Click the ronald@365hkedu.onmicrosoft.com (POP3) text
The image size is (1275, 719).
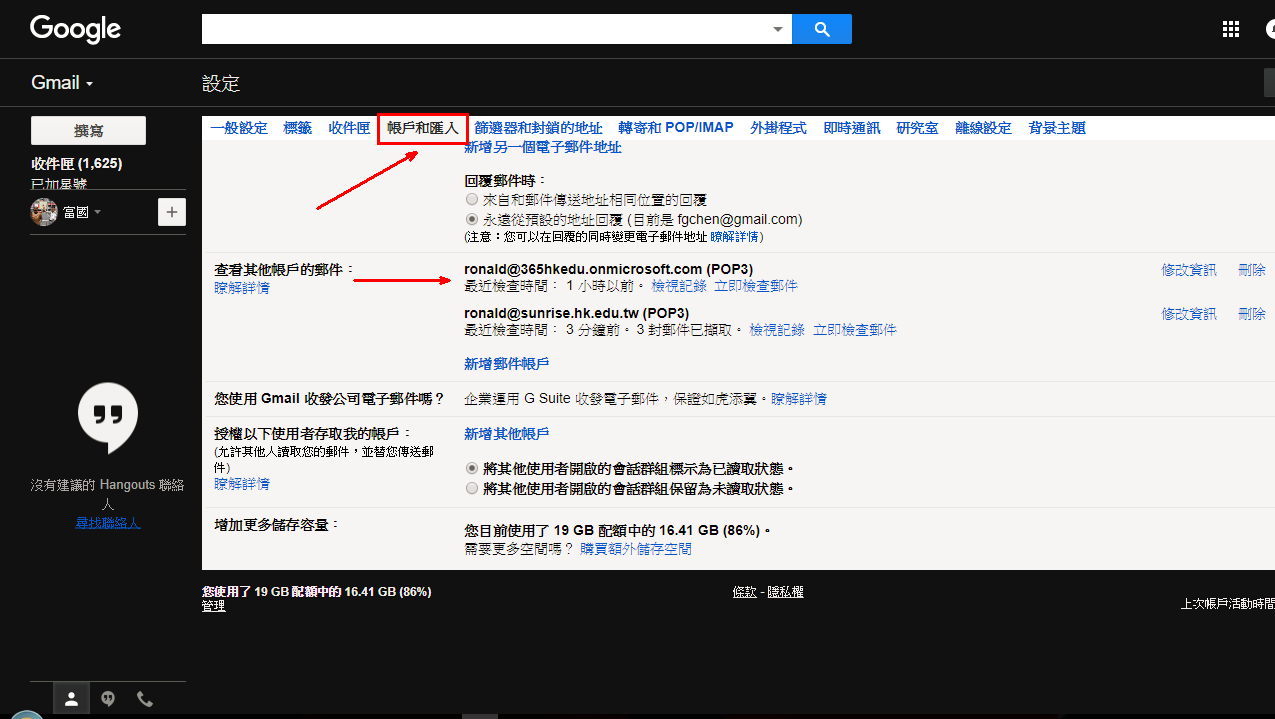608,269
